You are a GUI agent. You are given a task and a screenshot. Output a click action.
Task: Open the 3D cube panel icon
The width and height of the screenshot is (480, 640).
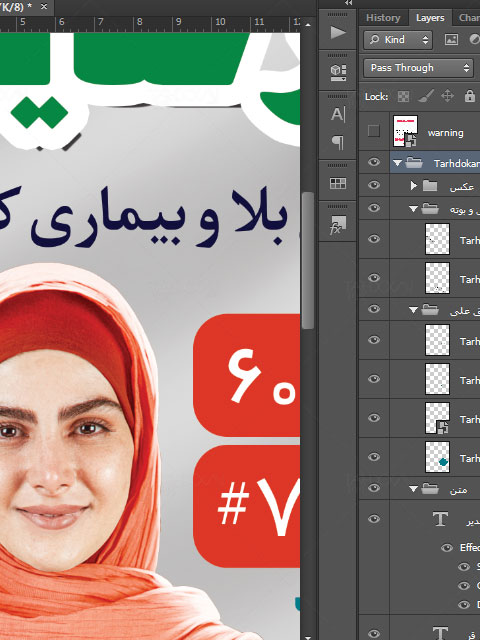[x=338, y=73]
